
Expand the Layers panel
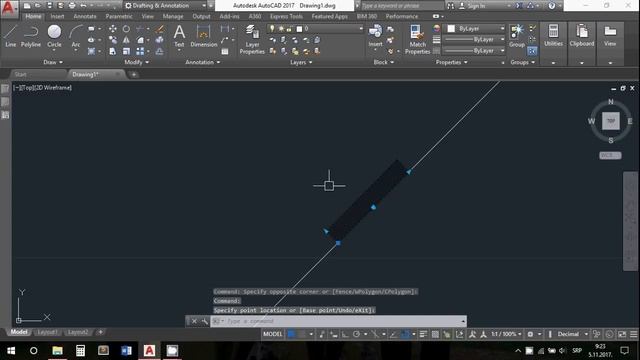pos(301,62)
